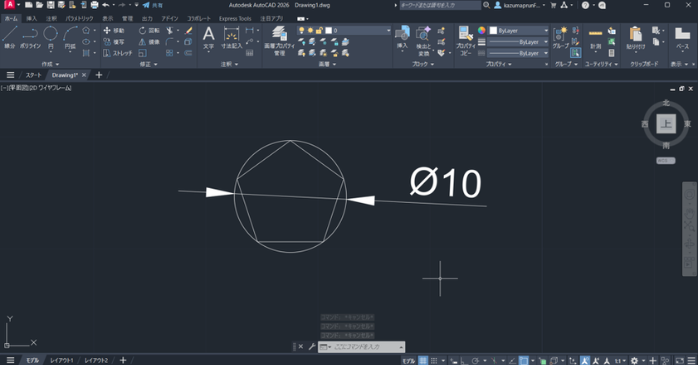Switch to the レイアウト1 layout tab
This screenshot has height=365, width=698.
click(x=61, y=360)
